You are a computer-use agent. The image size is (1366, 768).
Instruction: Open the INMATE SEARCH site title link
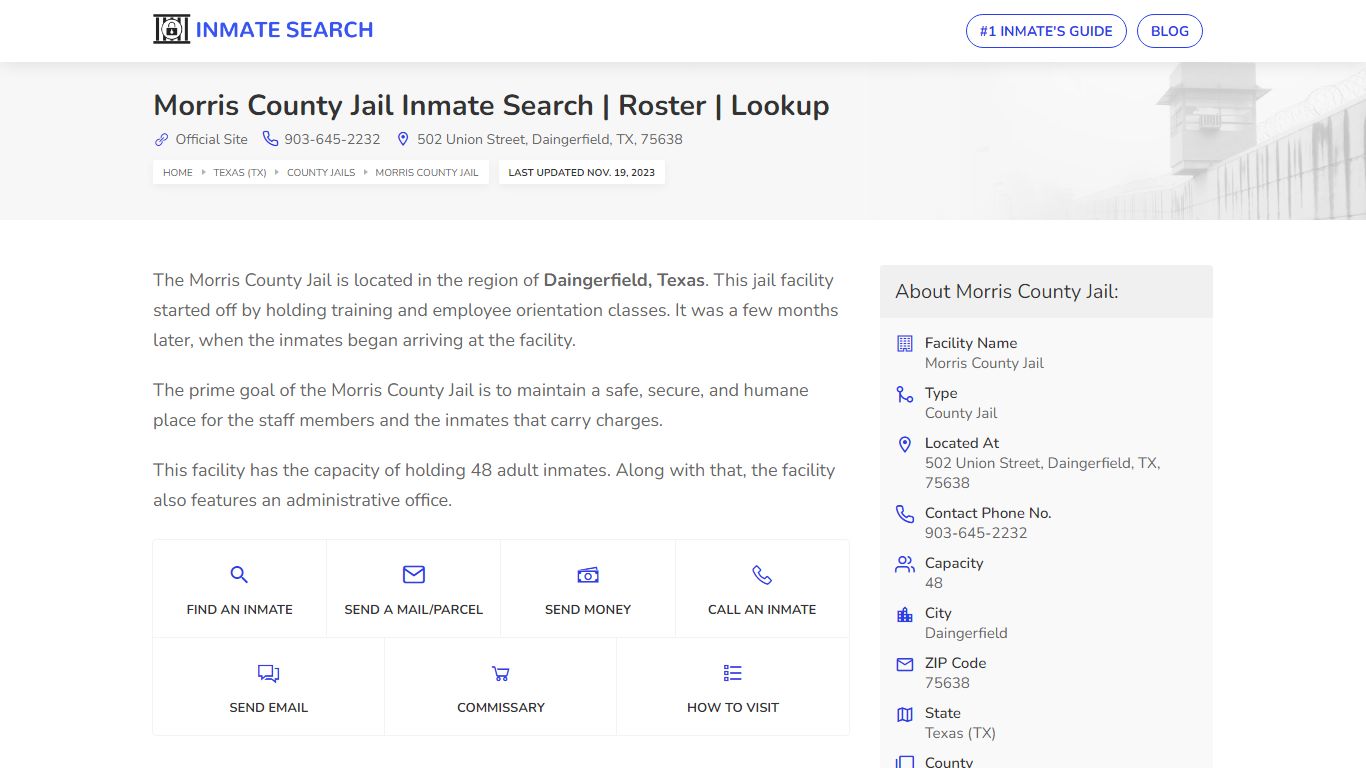click(284, 30)
